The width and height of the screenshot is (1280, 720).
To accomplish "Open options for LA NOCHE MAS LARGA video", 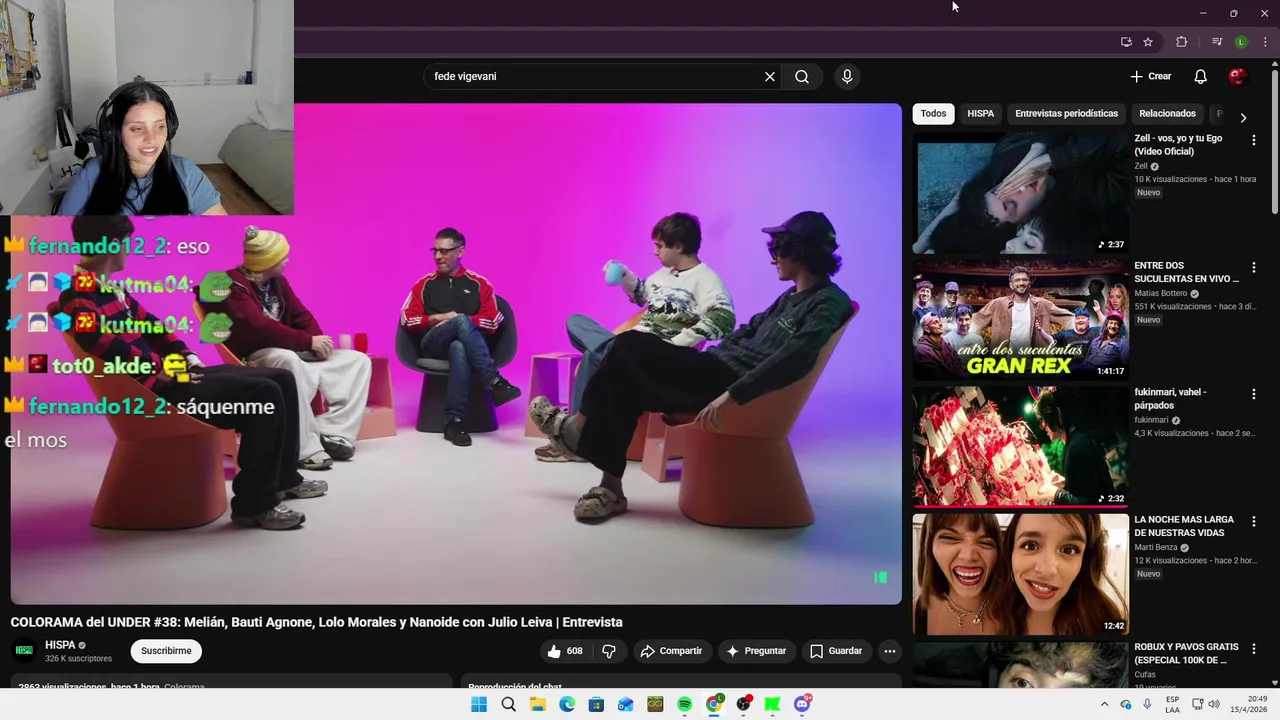I will 1254,522.
